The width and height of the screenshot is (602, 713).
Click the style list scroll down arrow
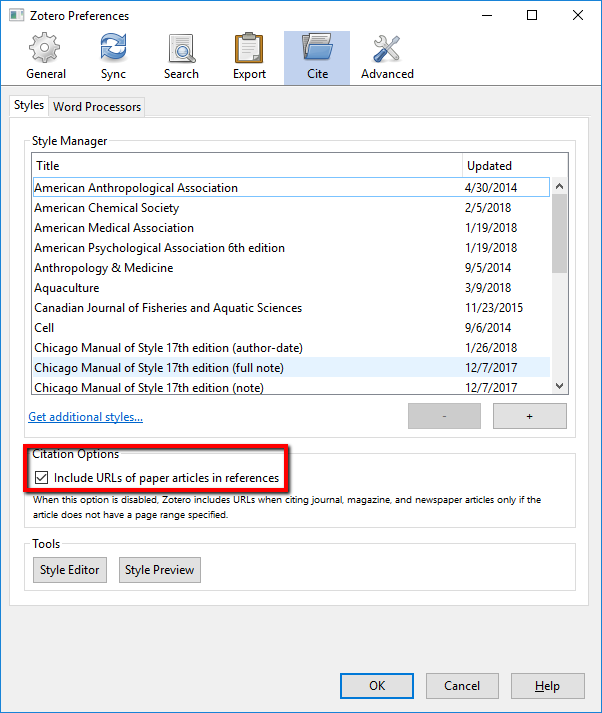(x=560, y=386)
